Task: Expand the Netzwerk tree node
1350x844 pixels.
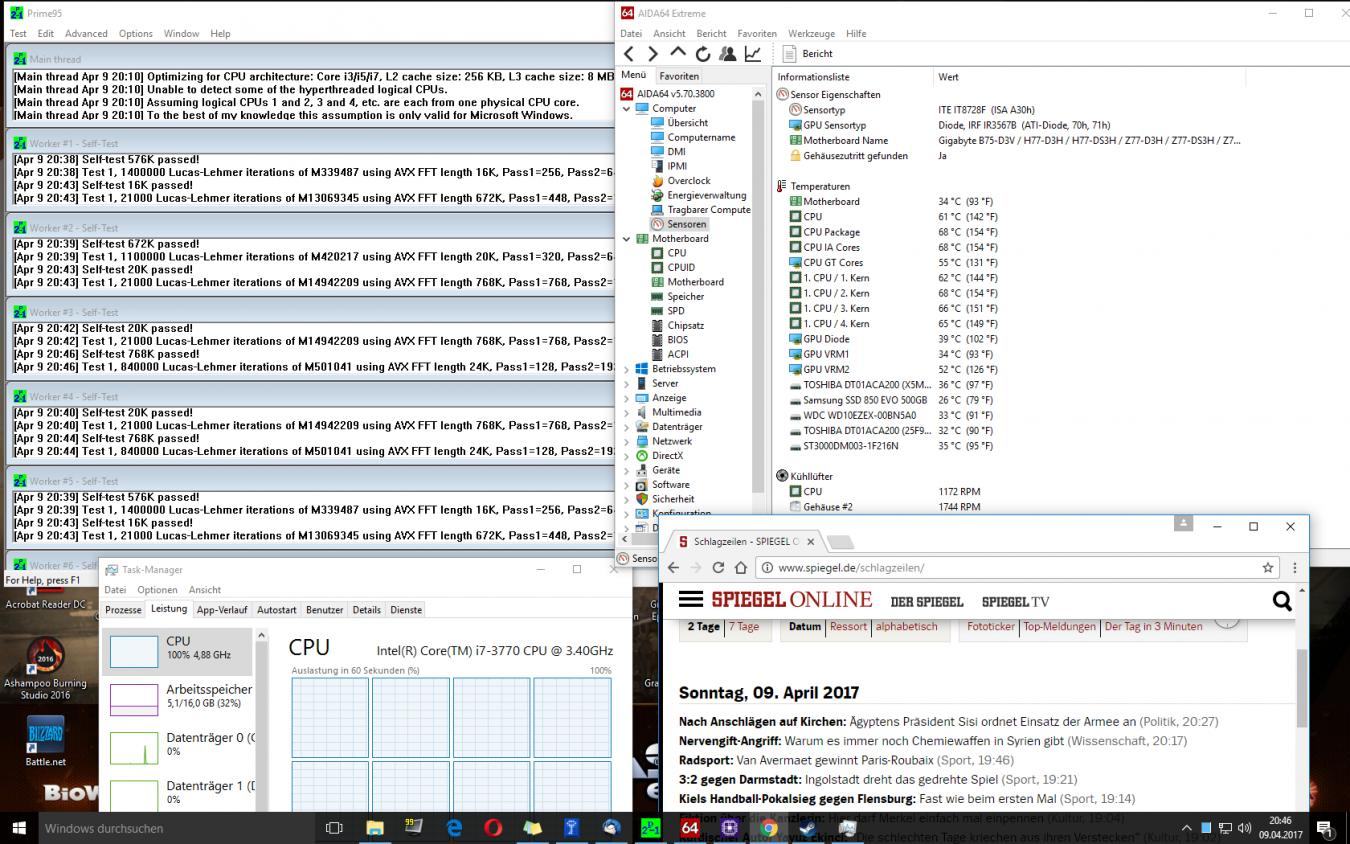Action: [627, 441]
